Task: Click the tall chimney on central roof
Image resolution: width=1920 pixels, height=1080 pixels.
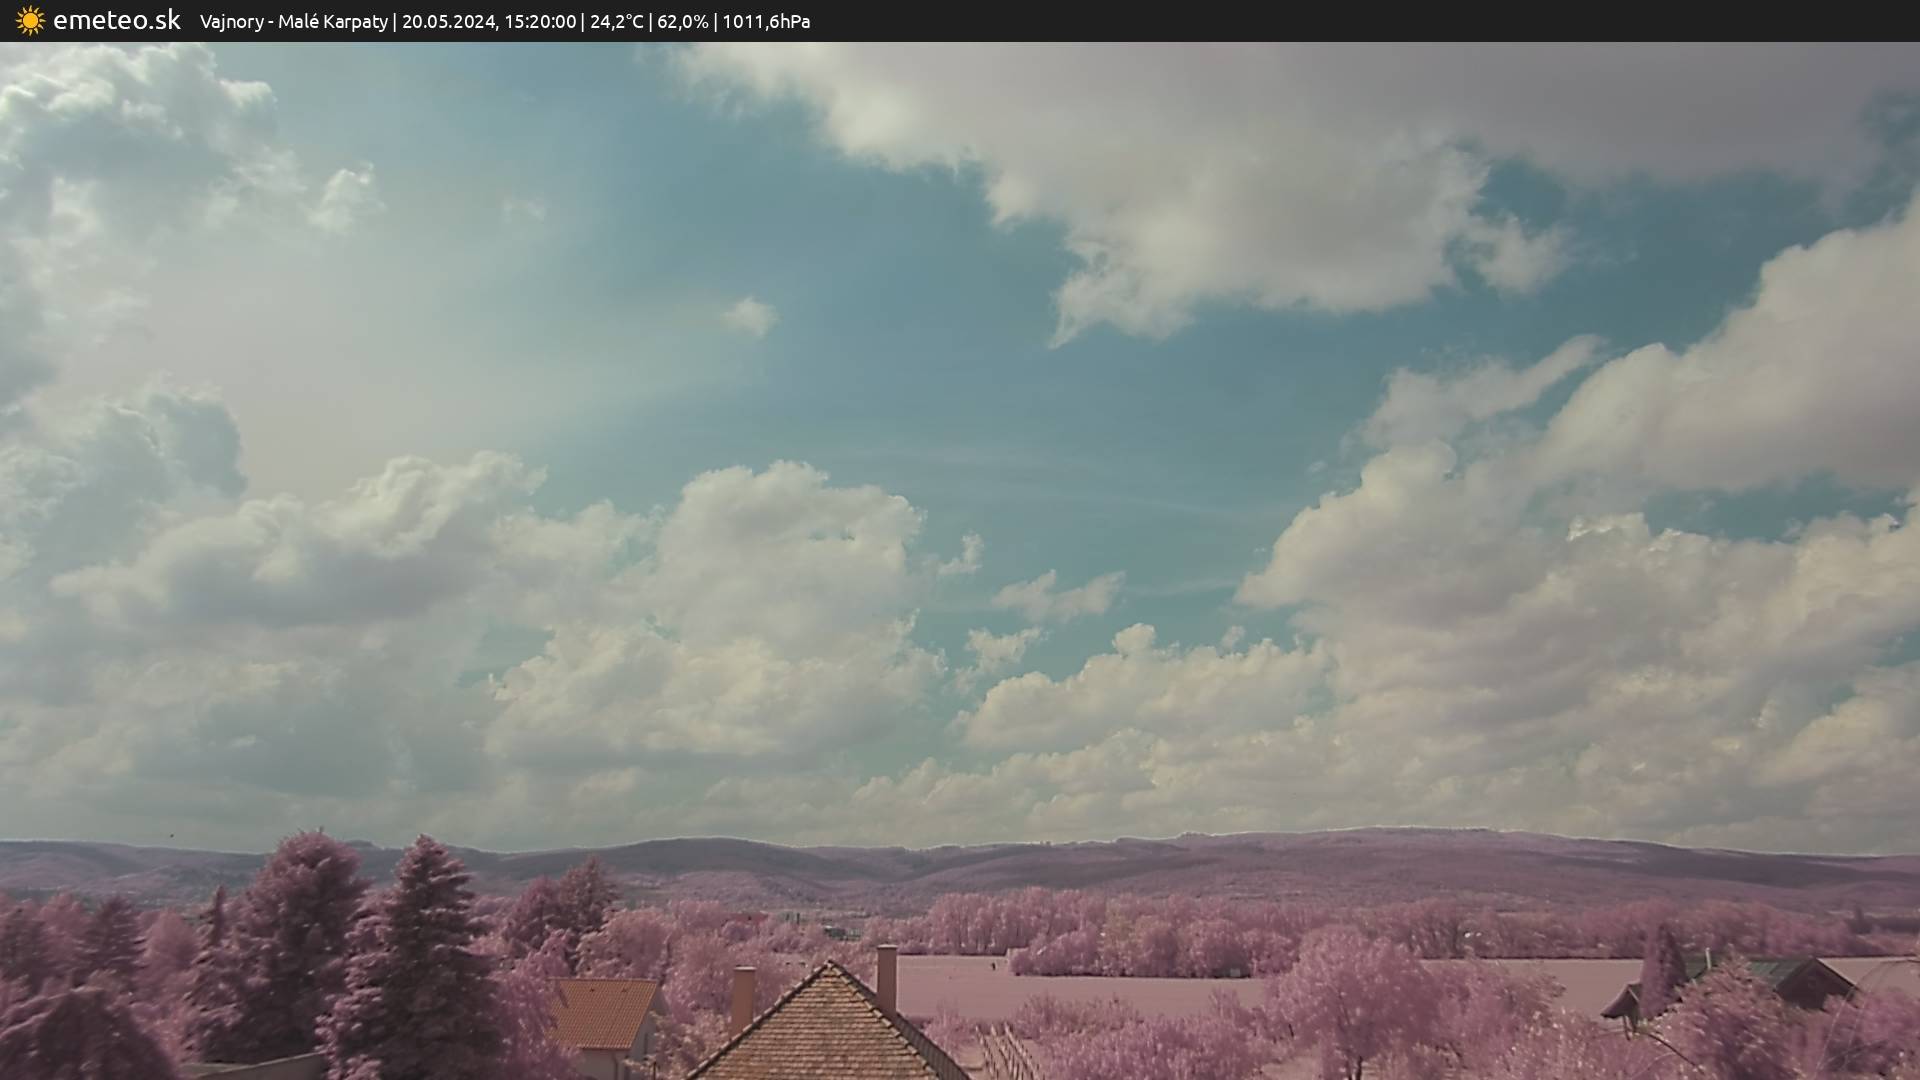Action: click(886, 976)
